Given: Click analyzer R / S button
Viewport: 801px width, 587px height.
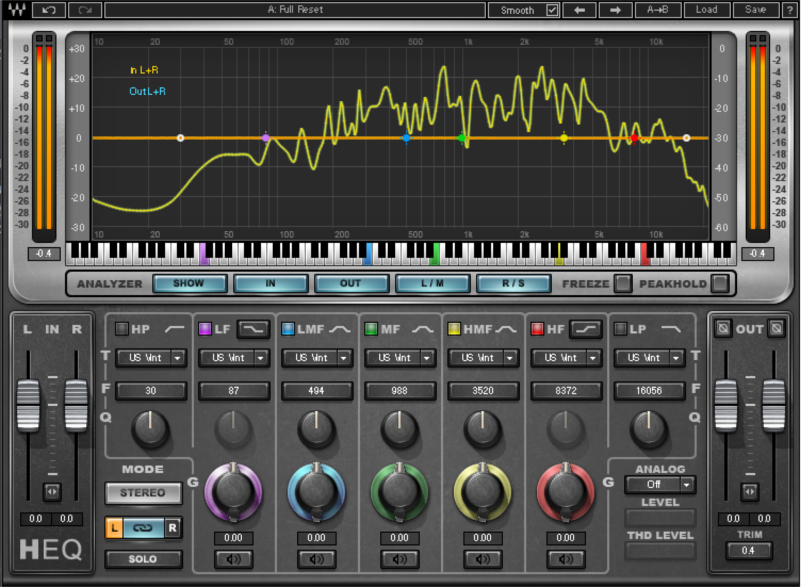Looking at the screenshot, I should (x=513, y=283).
